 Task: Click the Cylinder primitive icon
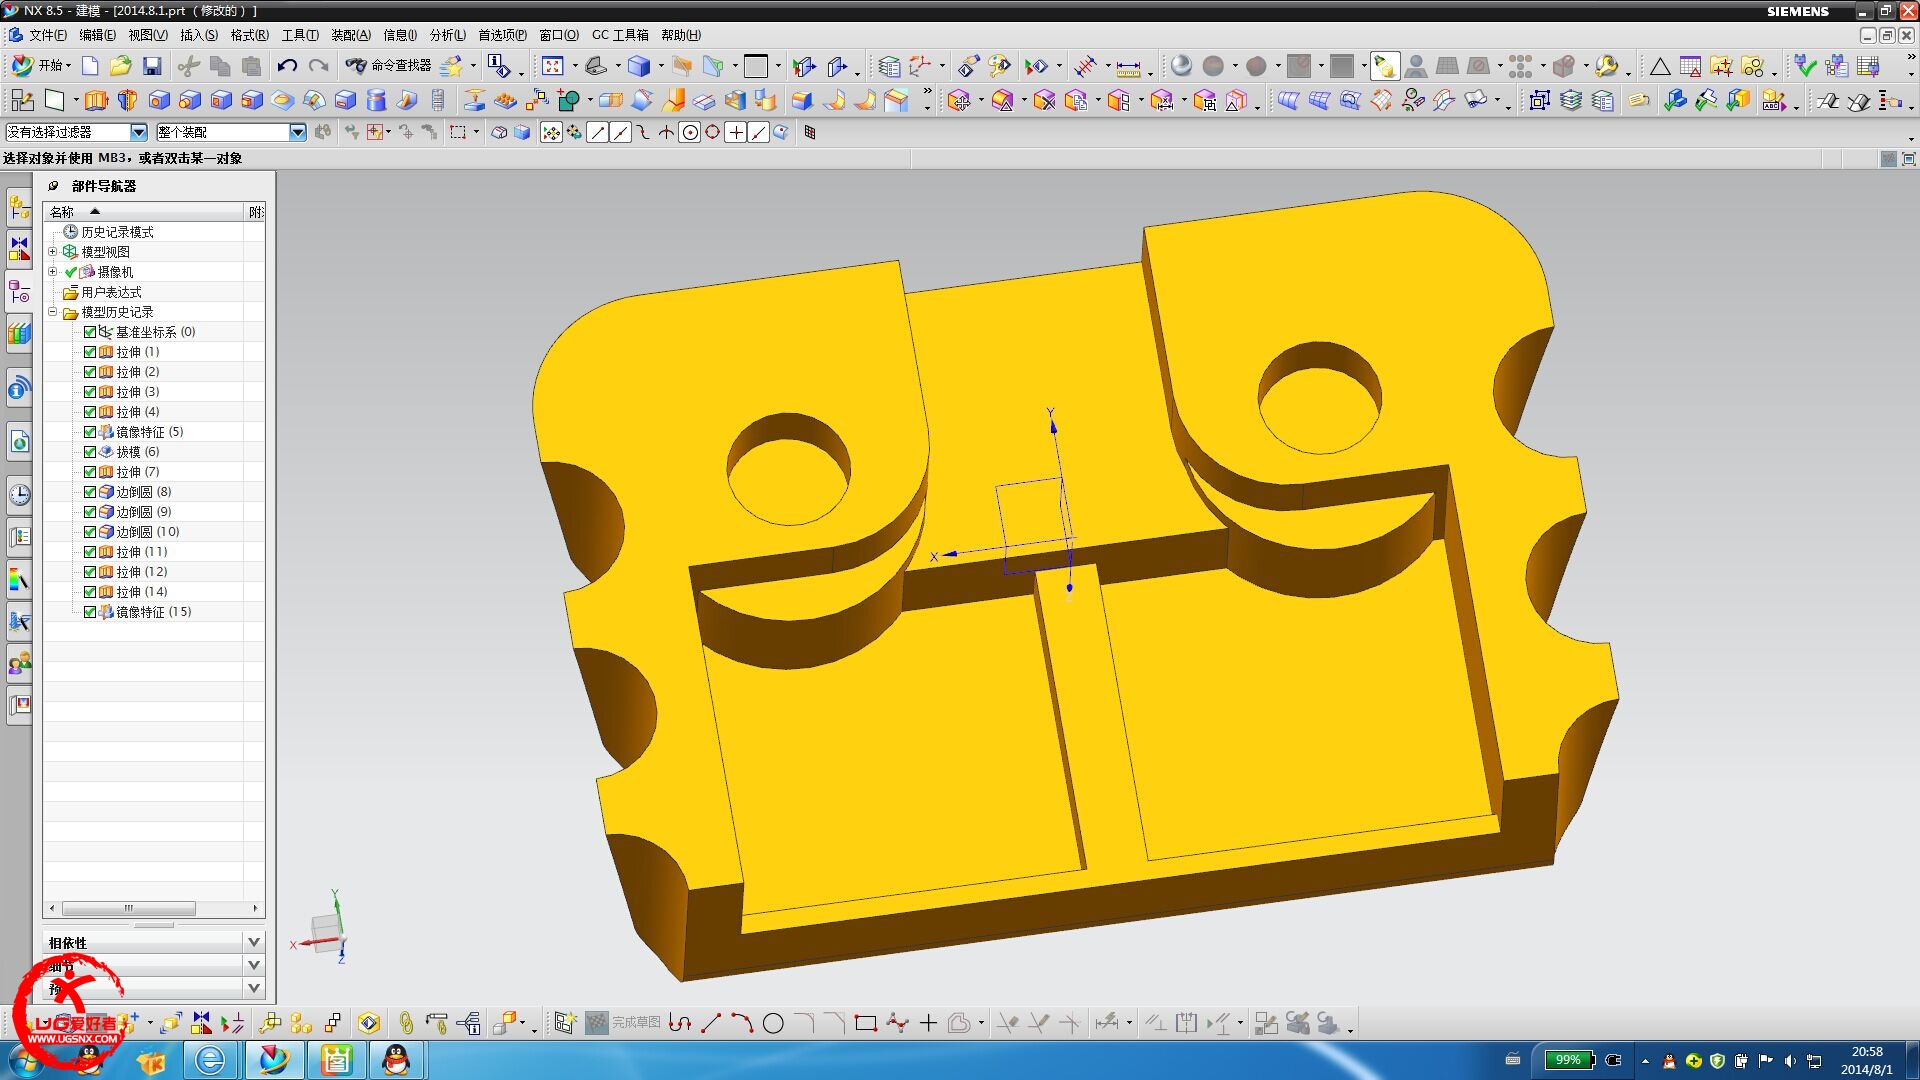point(376,100)
